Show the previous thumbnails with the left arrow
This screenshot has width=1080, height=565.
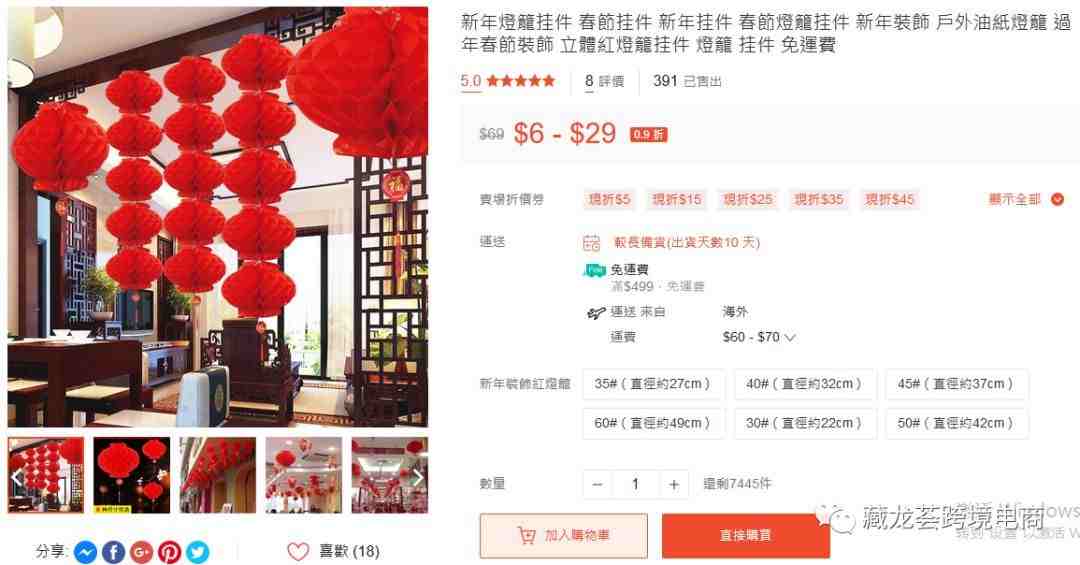(x=19, y=476)
